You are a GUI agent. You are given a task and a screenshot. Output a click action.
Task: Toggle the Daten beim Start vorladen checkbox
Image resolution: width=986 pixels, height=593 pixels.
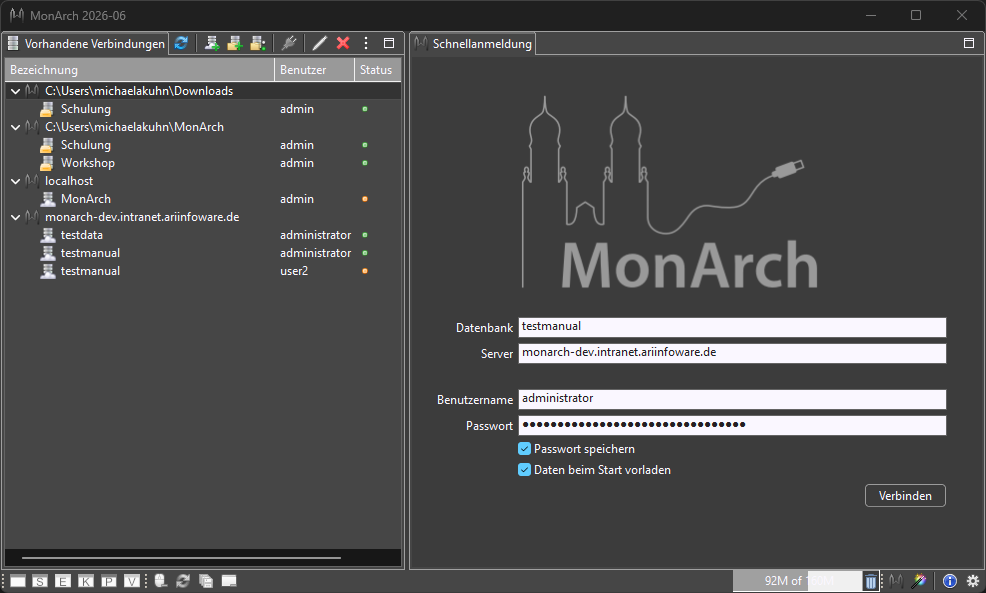[524, 470]
